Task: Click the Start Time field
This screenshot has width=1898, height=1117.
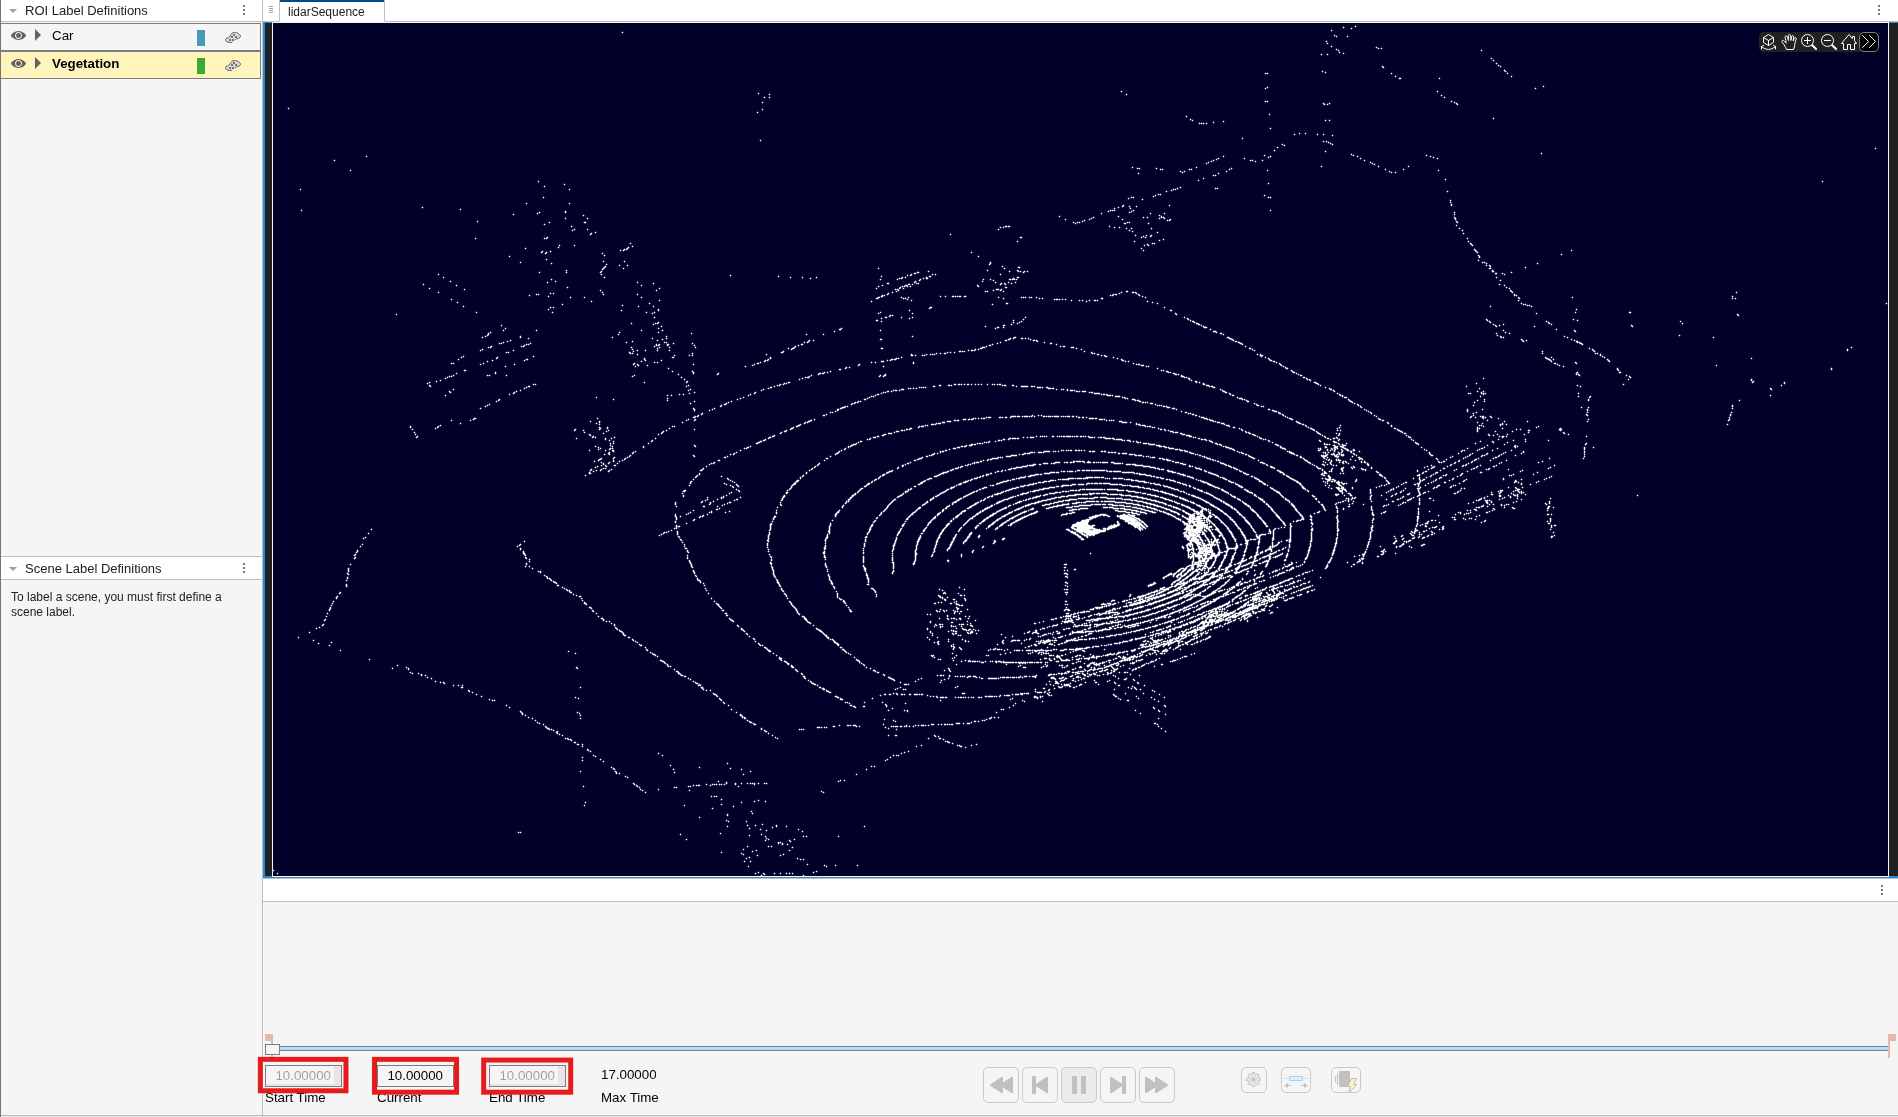Action: 303,1075
